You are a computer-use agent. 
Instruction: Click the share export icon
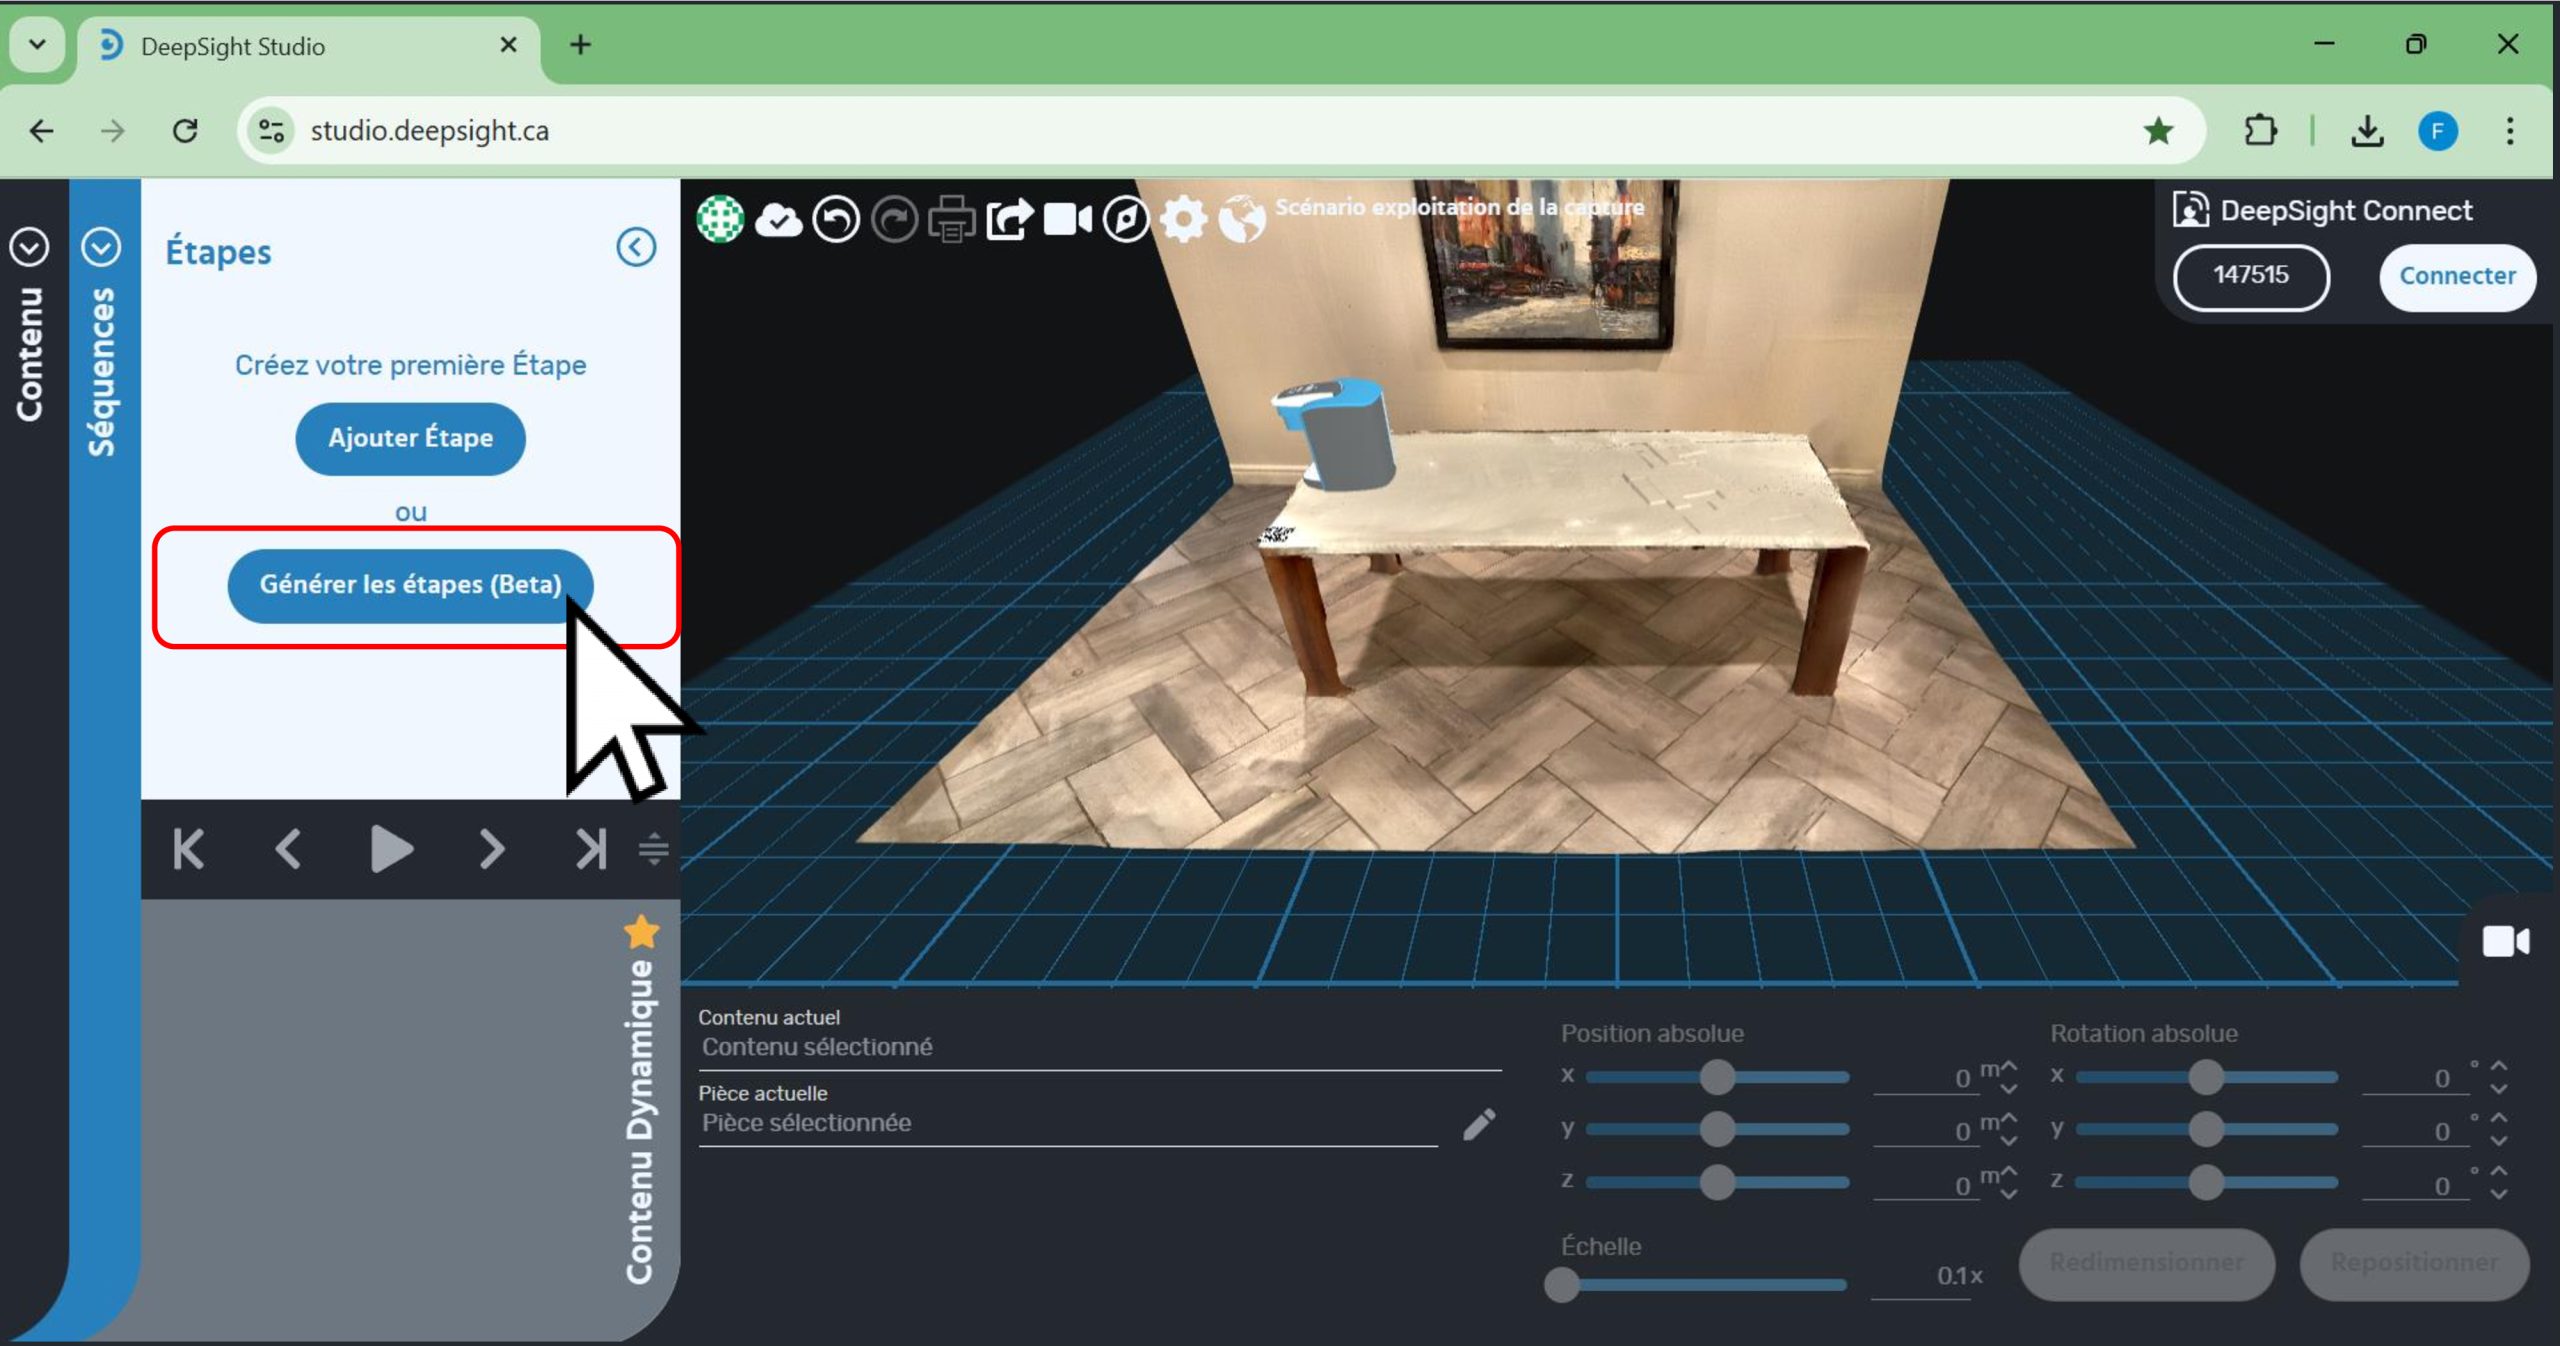pyautogui.click(x=1009, y=219)
